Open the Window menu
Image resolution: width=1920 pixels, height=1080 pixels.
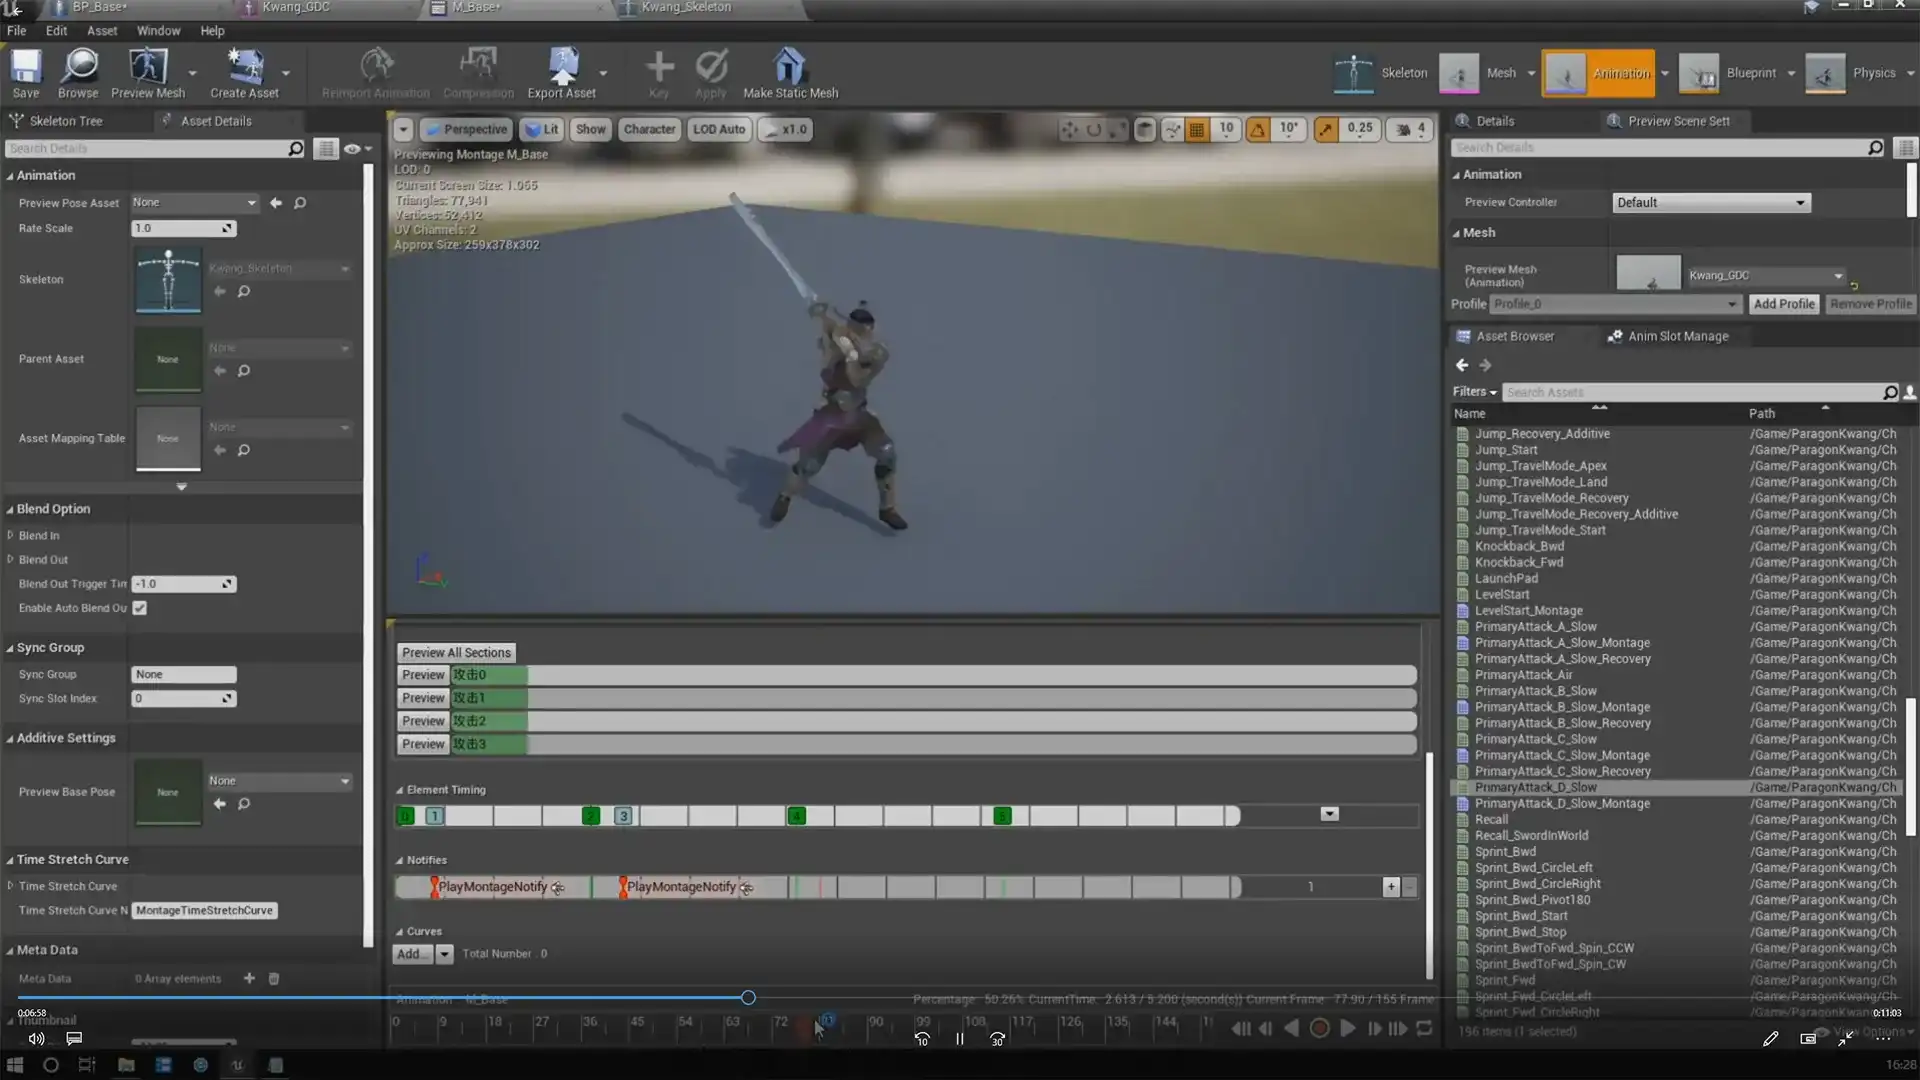(158, 31)
